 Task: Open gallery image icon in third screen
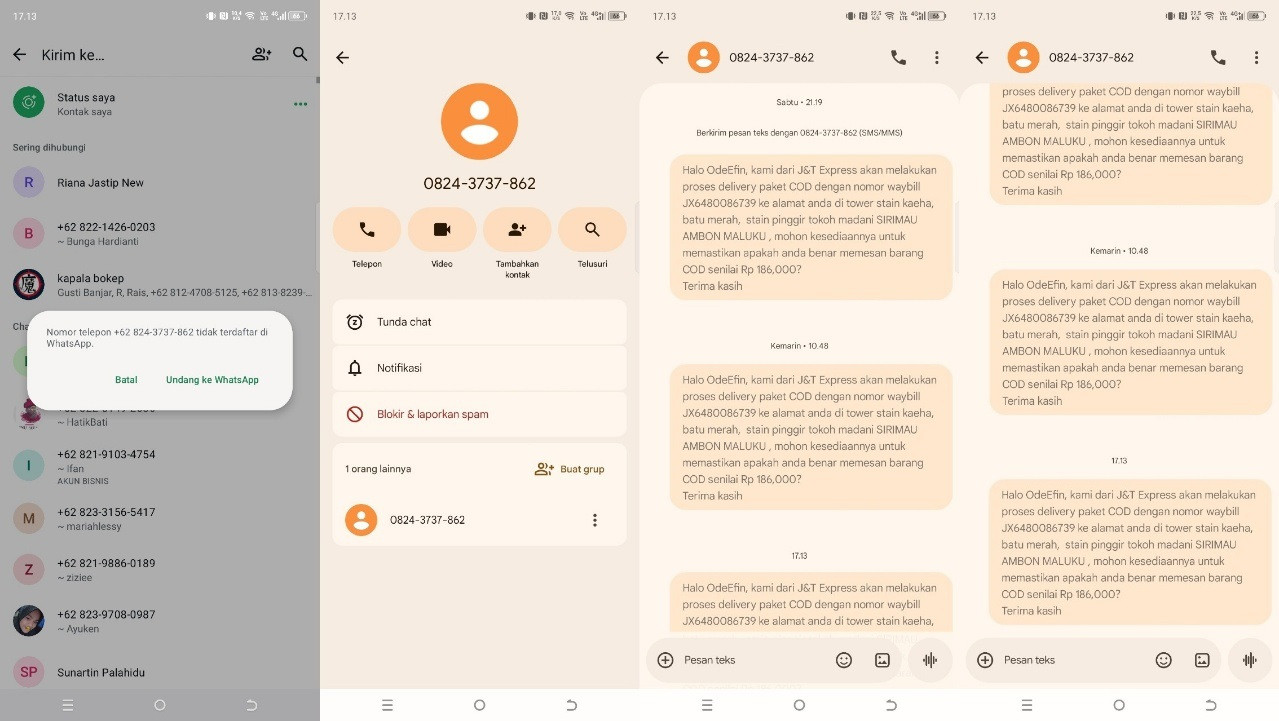(x=882, y=660)
